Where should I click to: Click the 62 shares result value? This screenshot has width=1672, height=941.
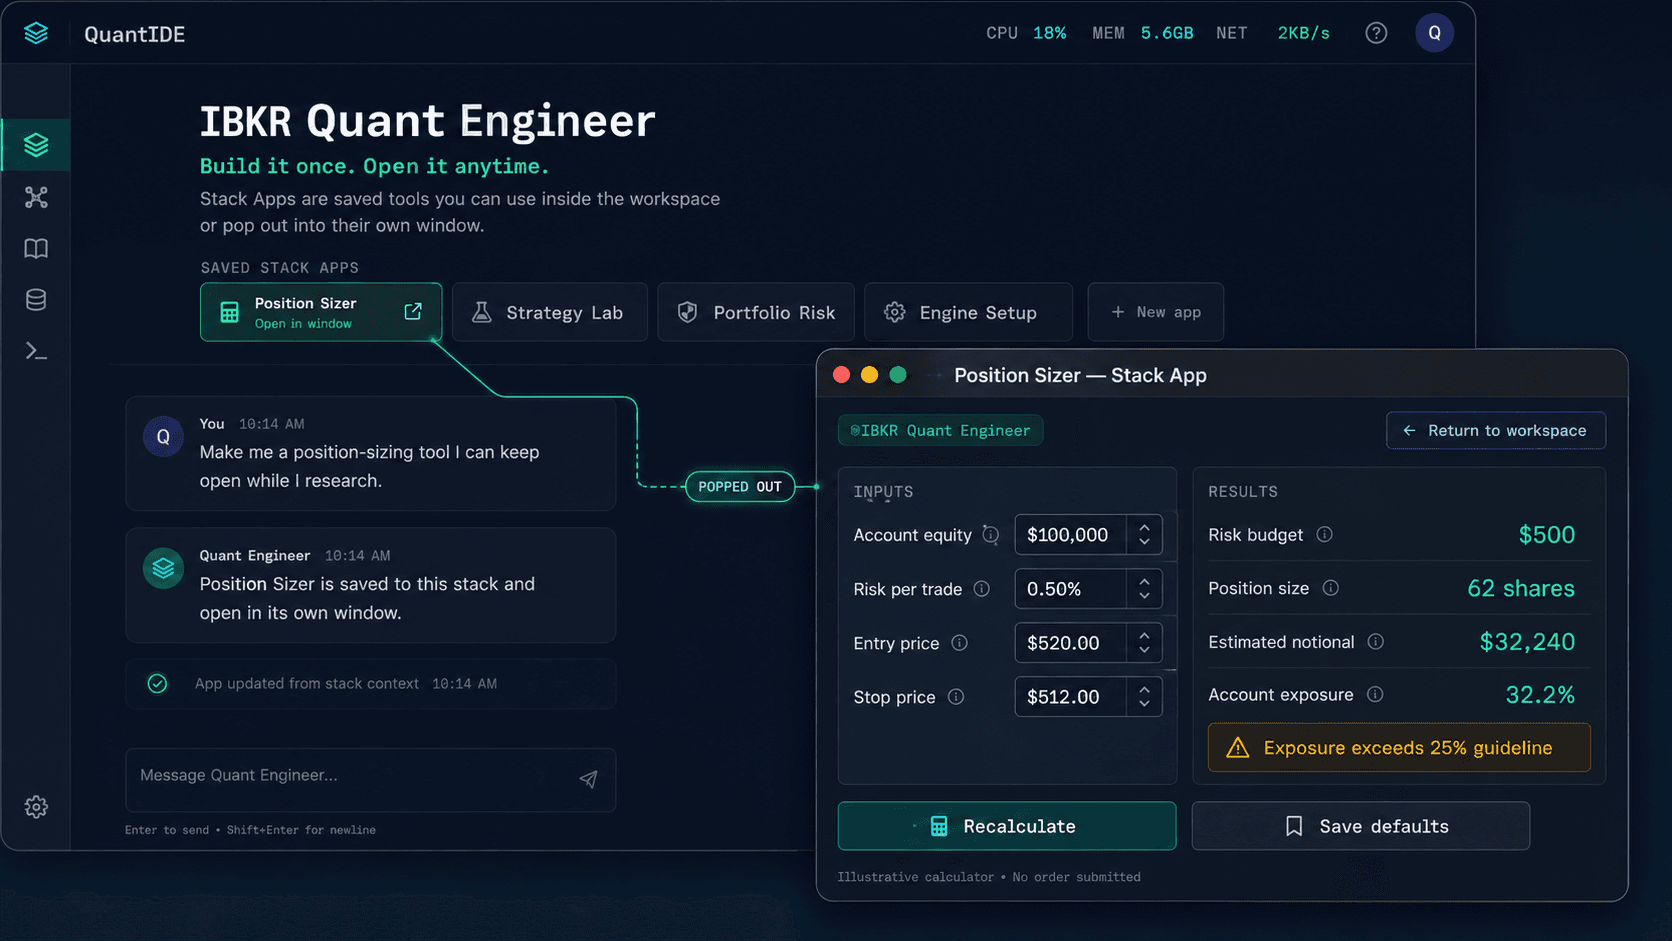coord(1521,588)
